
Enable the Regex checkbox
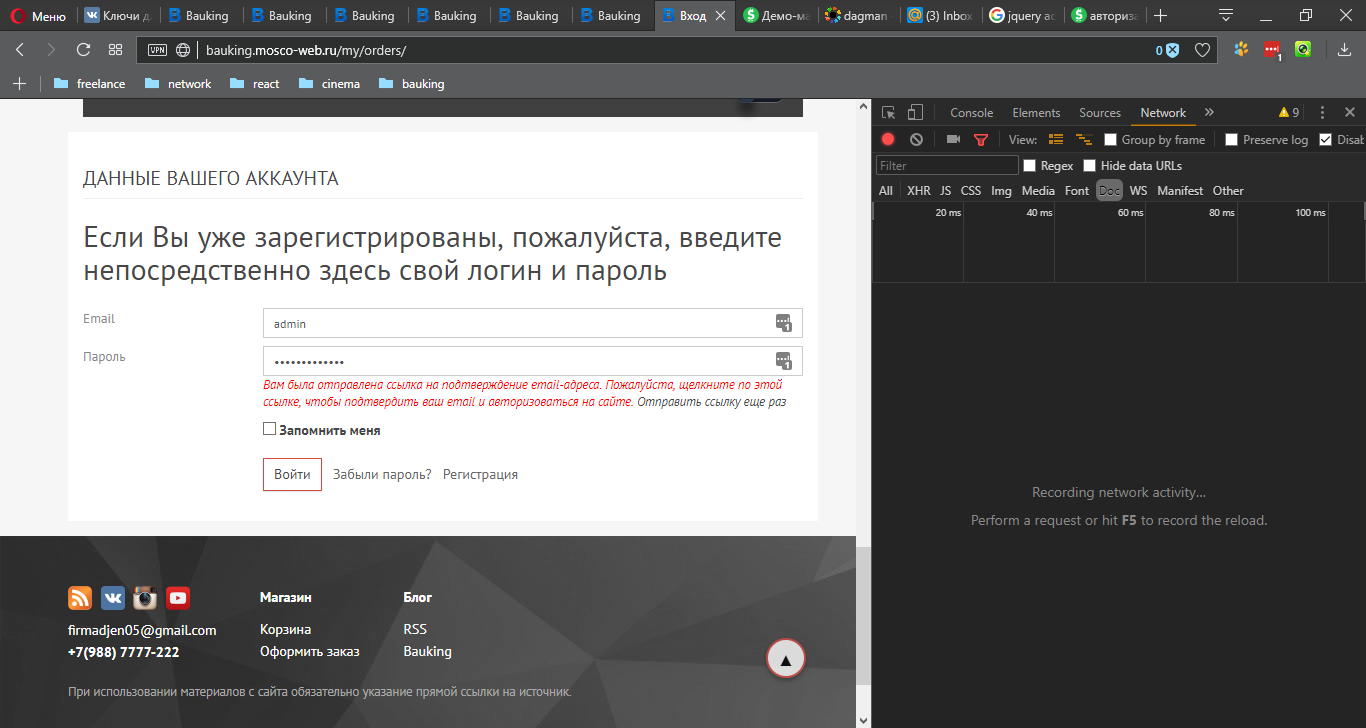[x=1029, y=166]
